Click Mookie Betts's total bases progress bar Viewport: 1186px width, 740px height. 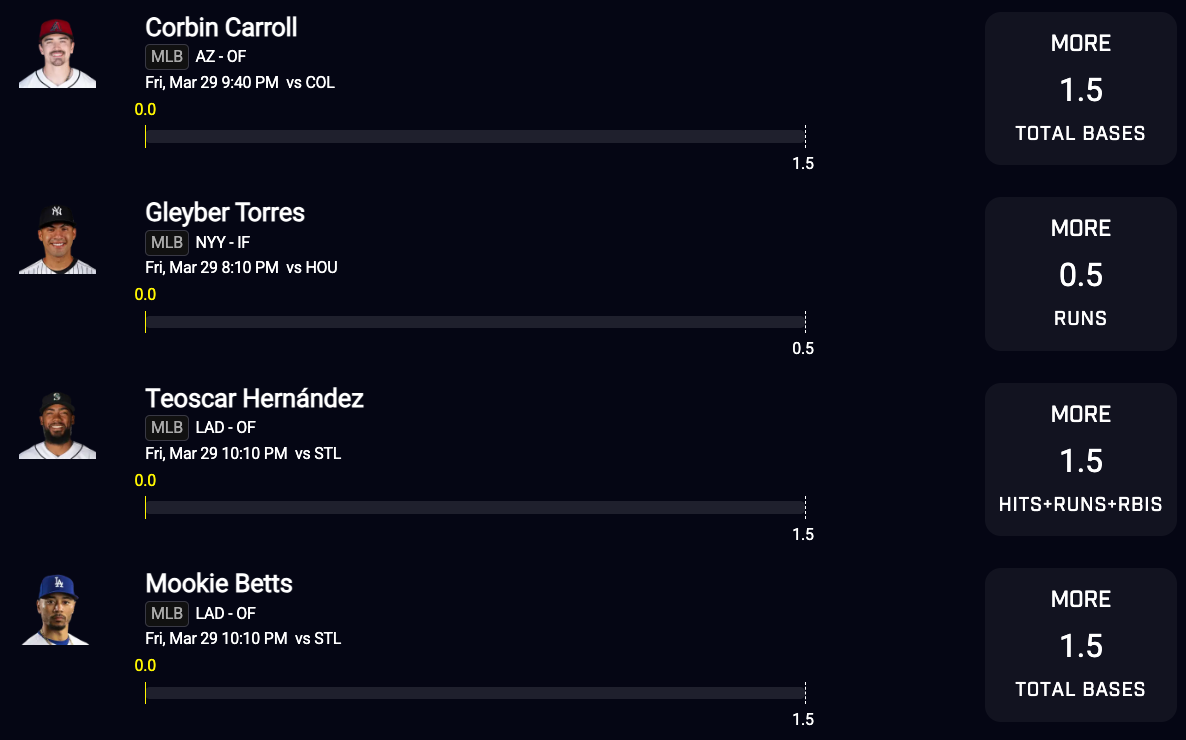(475, 693)
